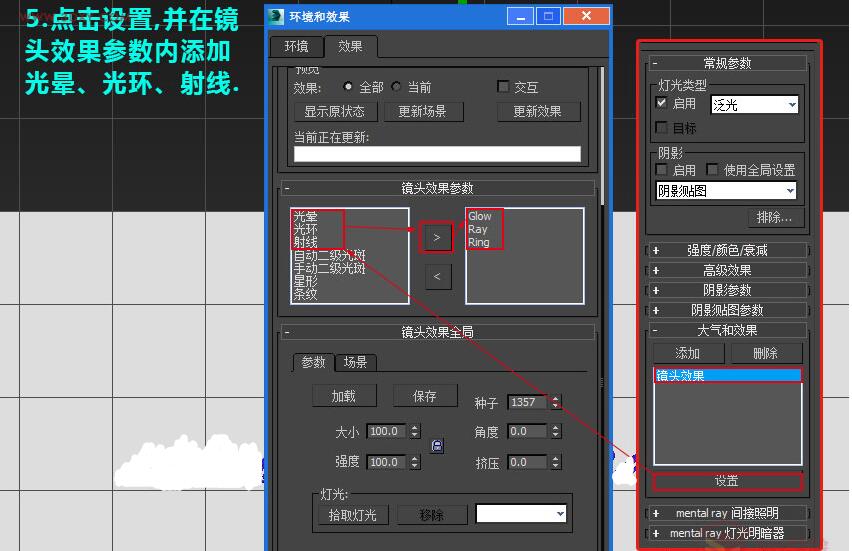Click the 挤压 spinner arrows
This screenshot has width=852, height=551.
[x=555, y=462]
